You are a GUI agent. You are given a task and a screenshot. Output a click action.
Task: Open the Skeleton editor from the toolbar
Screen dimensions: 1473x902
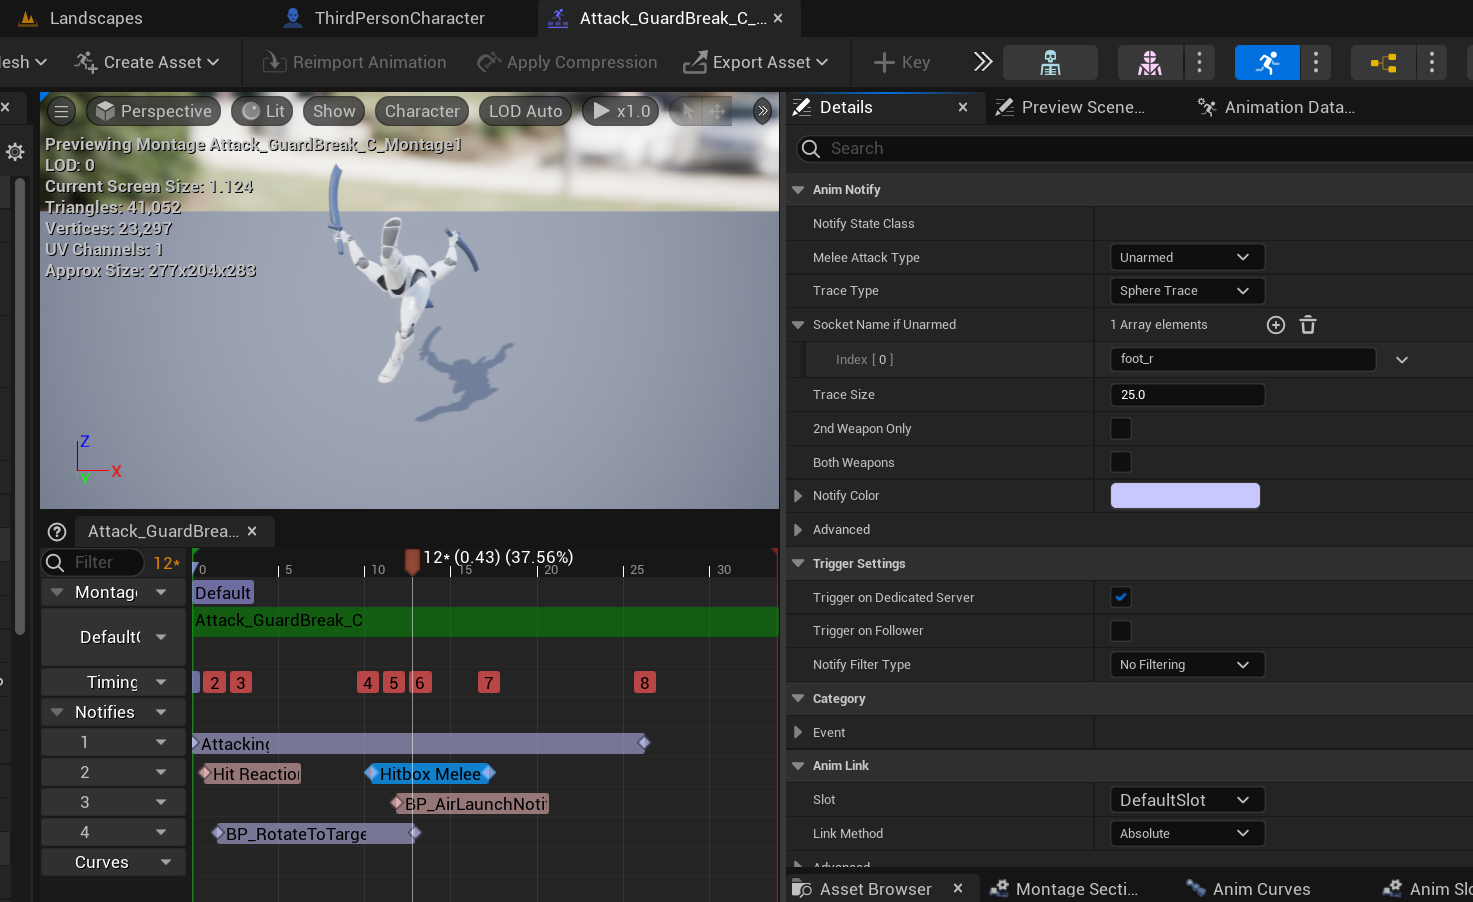[1050, 62]
